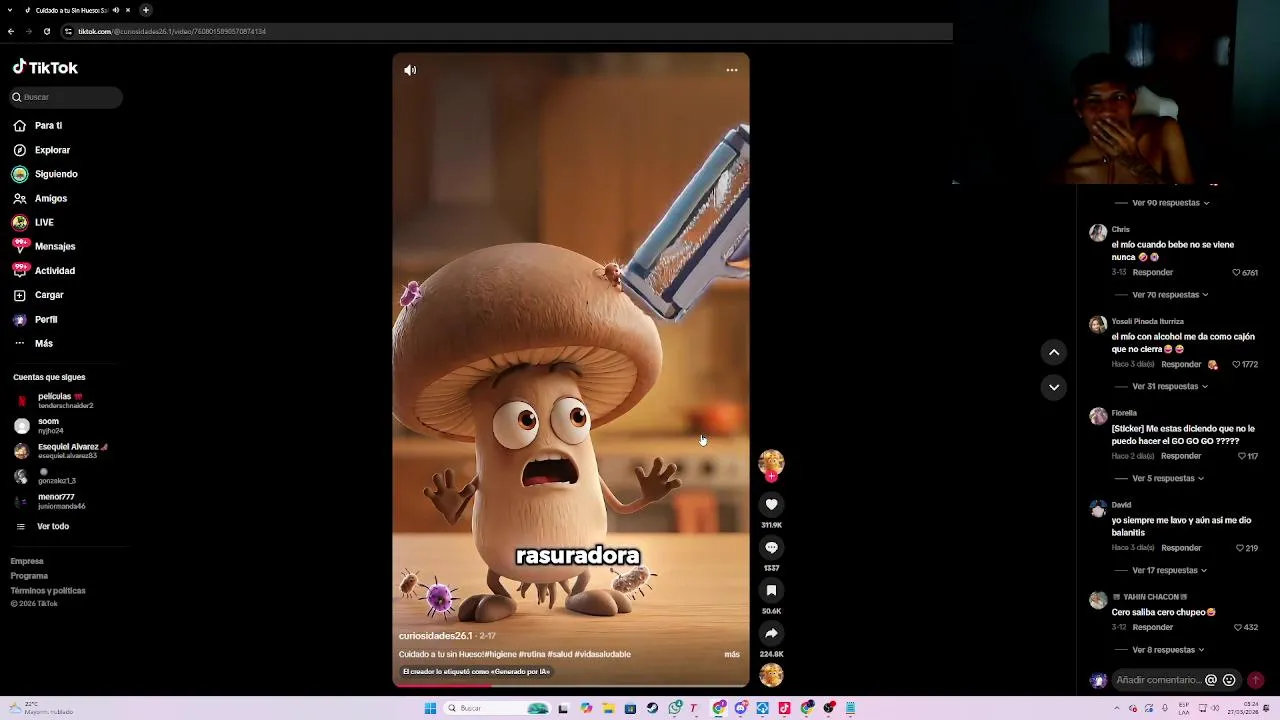Go to next video with down arrow
This screenshot has width=1280, height=720.
[1054, 387]
